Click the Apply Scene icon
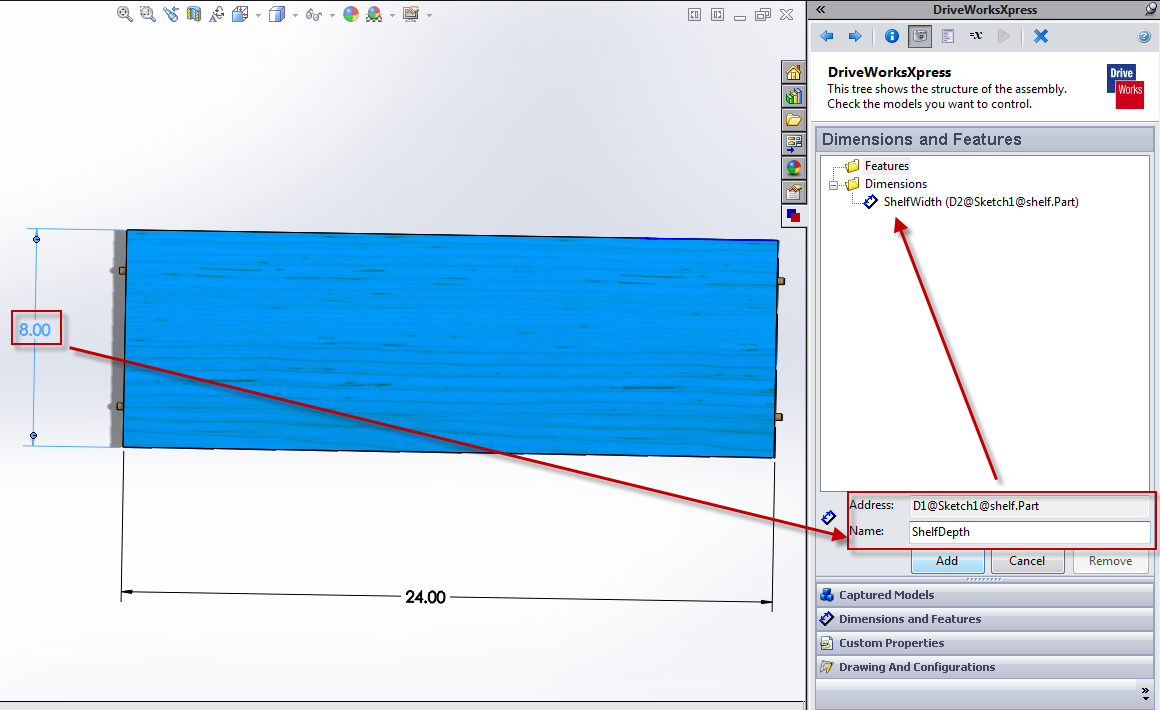Viewport: 1160px width, 710px height. click(x=374, y=14)
